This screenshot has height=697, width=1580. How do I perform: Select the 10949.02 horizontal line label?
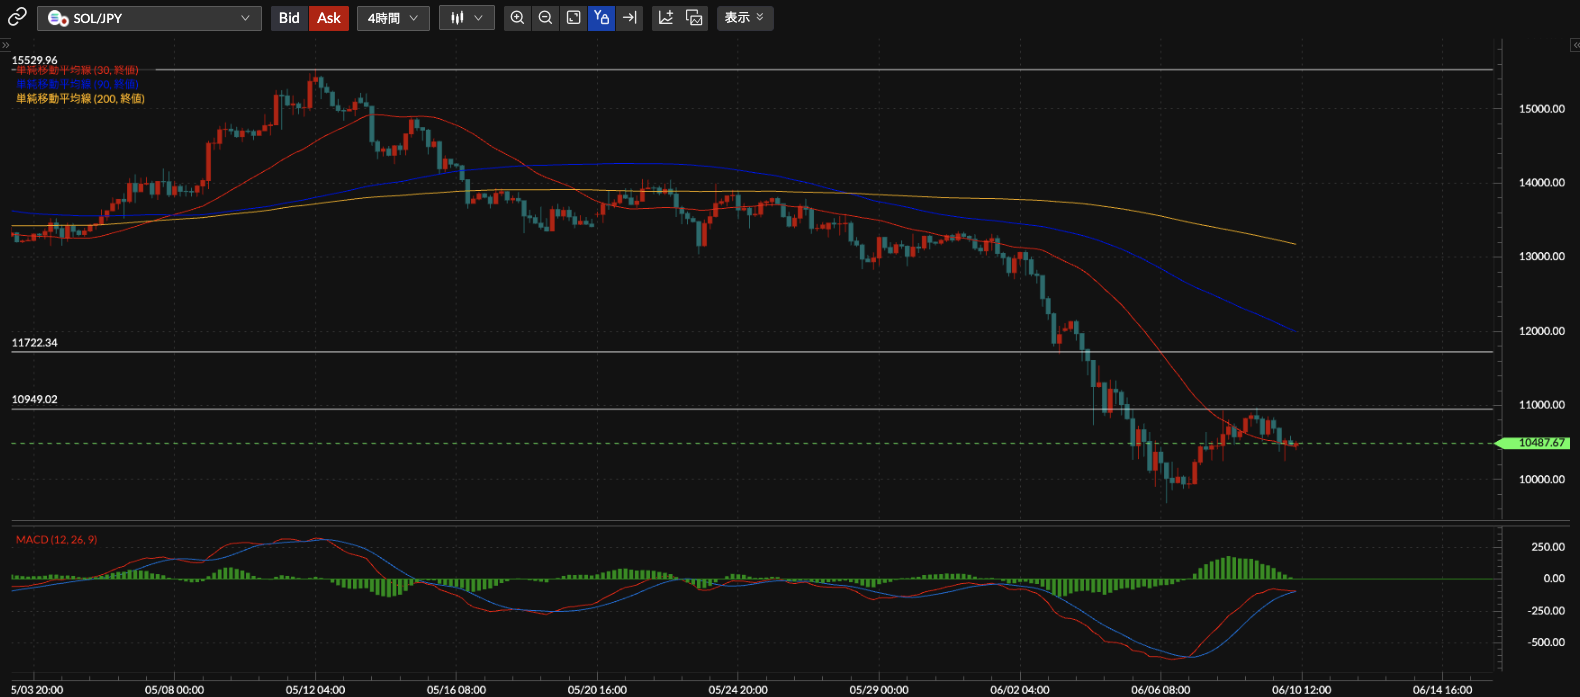point(35,399)
